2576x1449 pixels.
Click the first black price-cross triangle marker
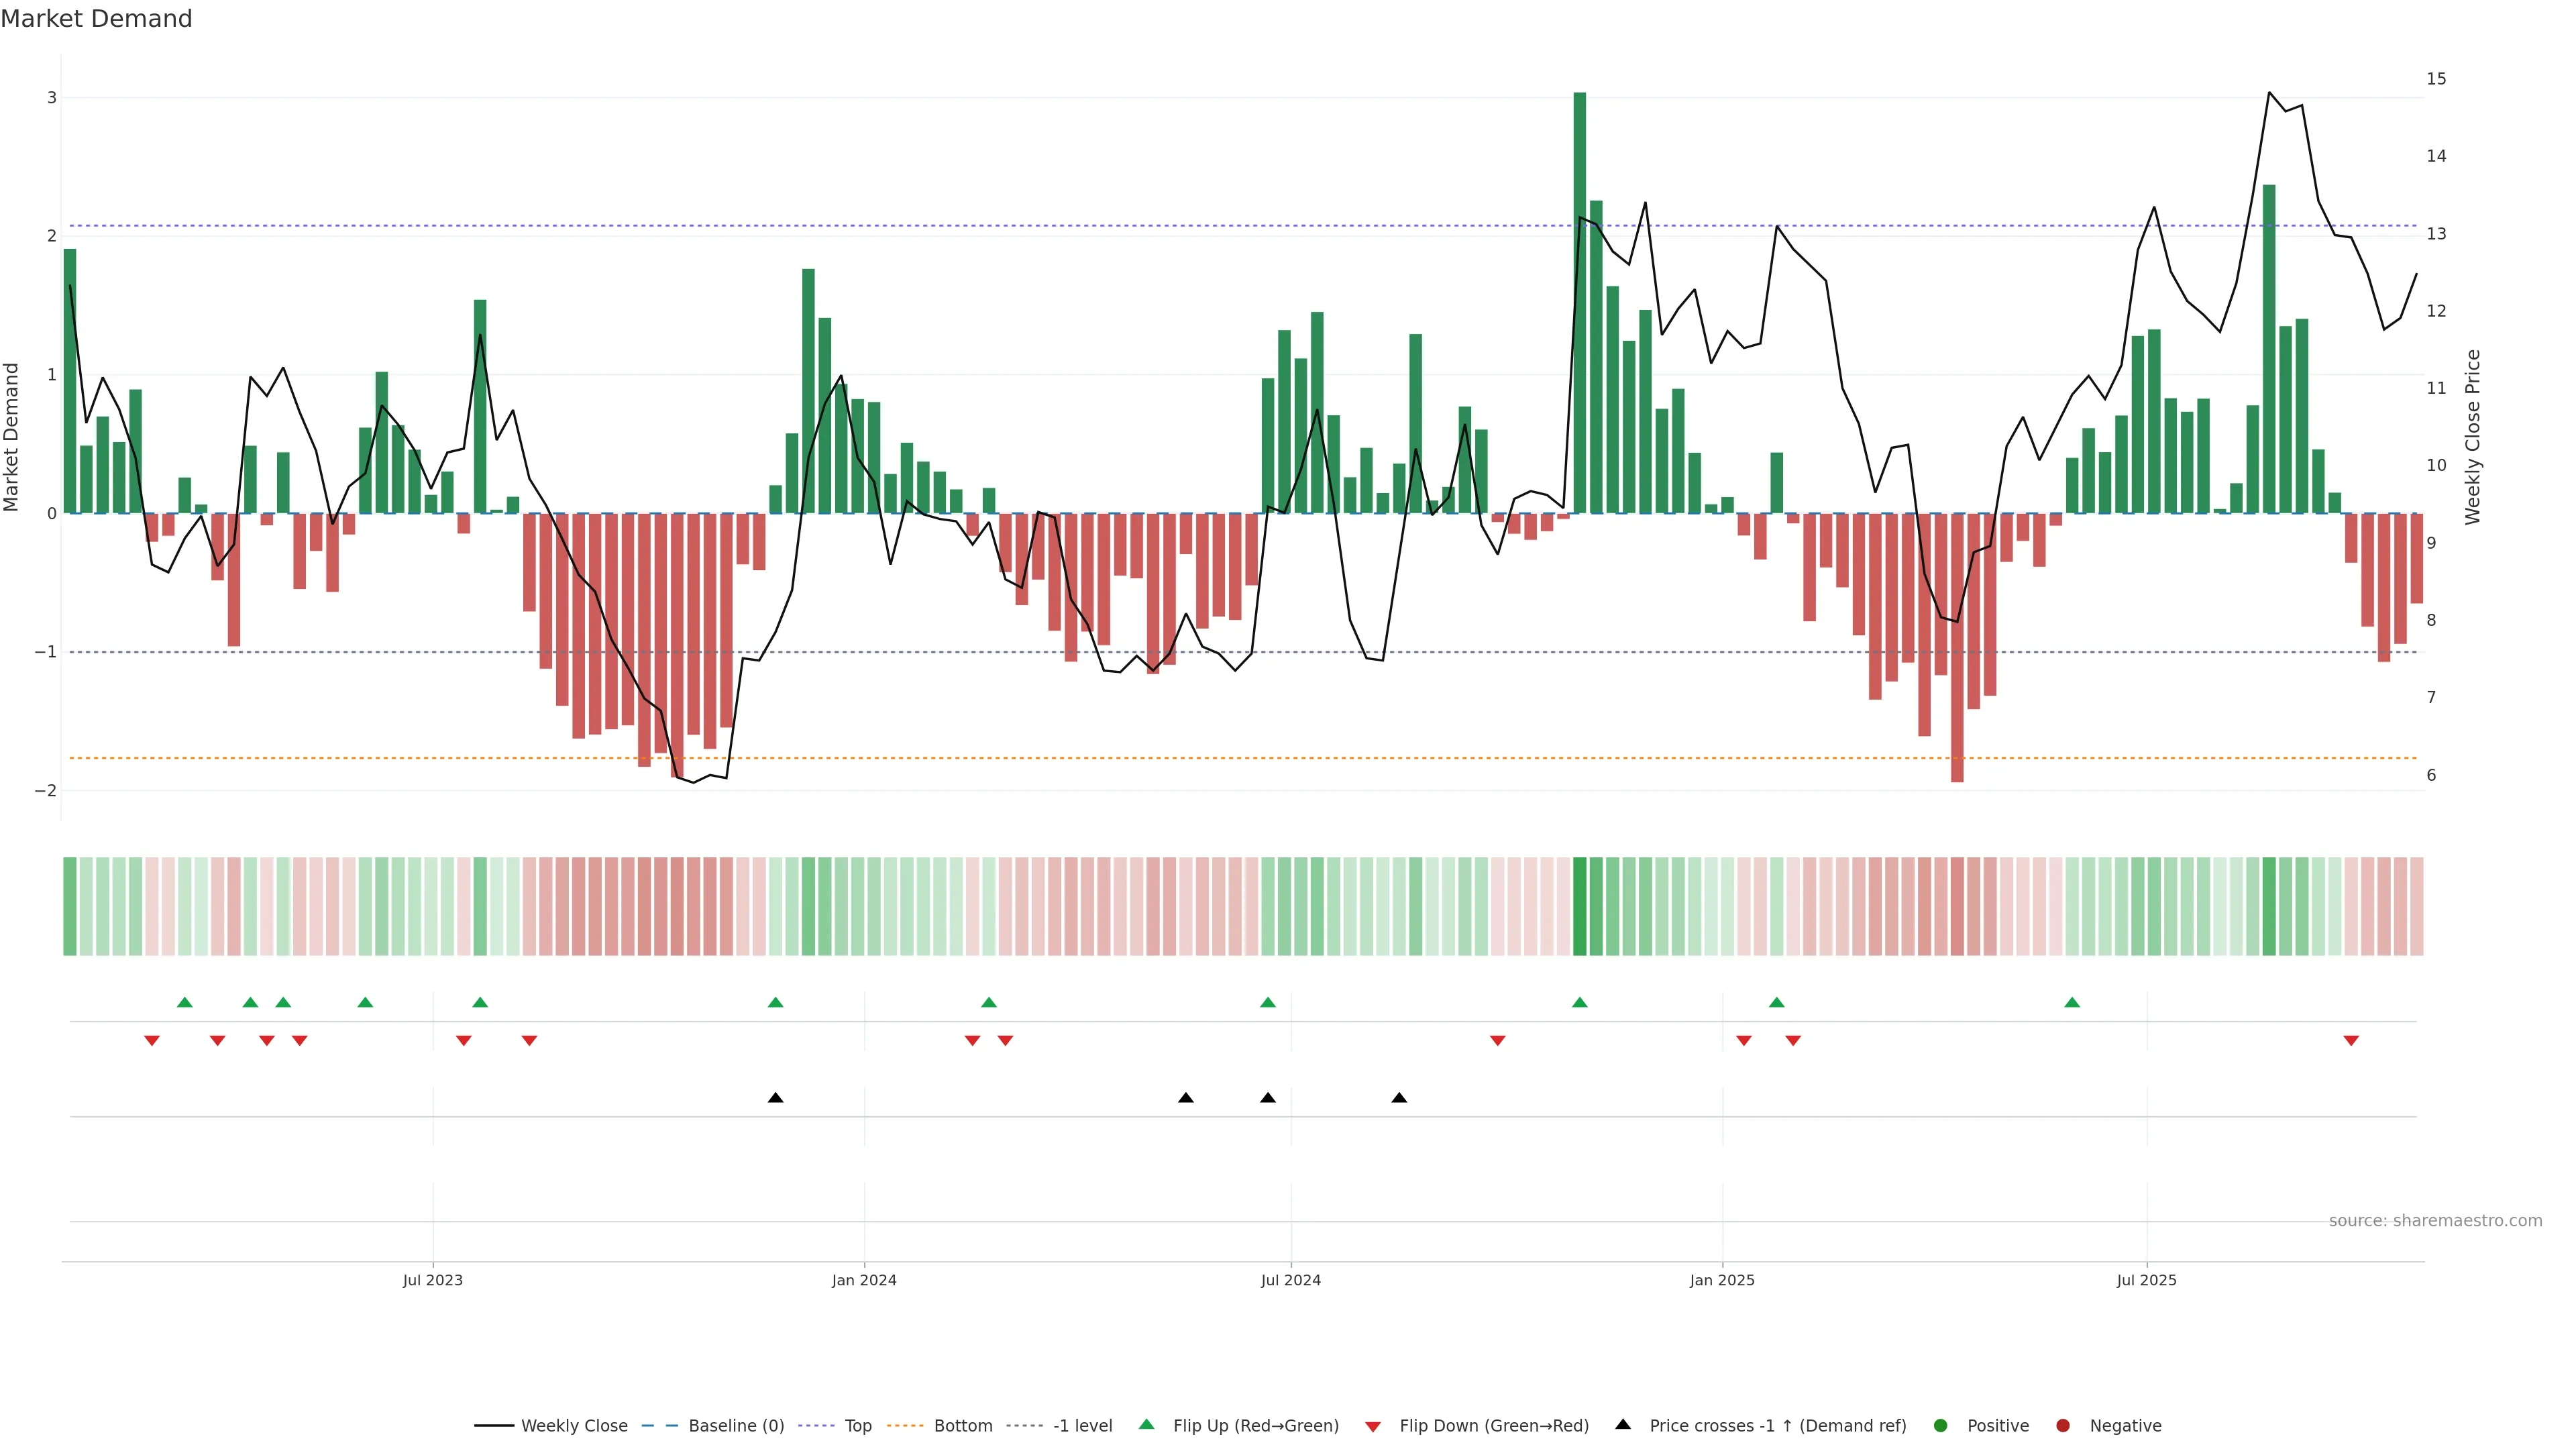pyautogui.click(x=775, y=1098)
